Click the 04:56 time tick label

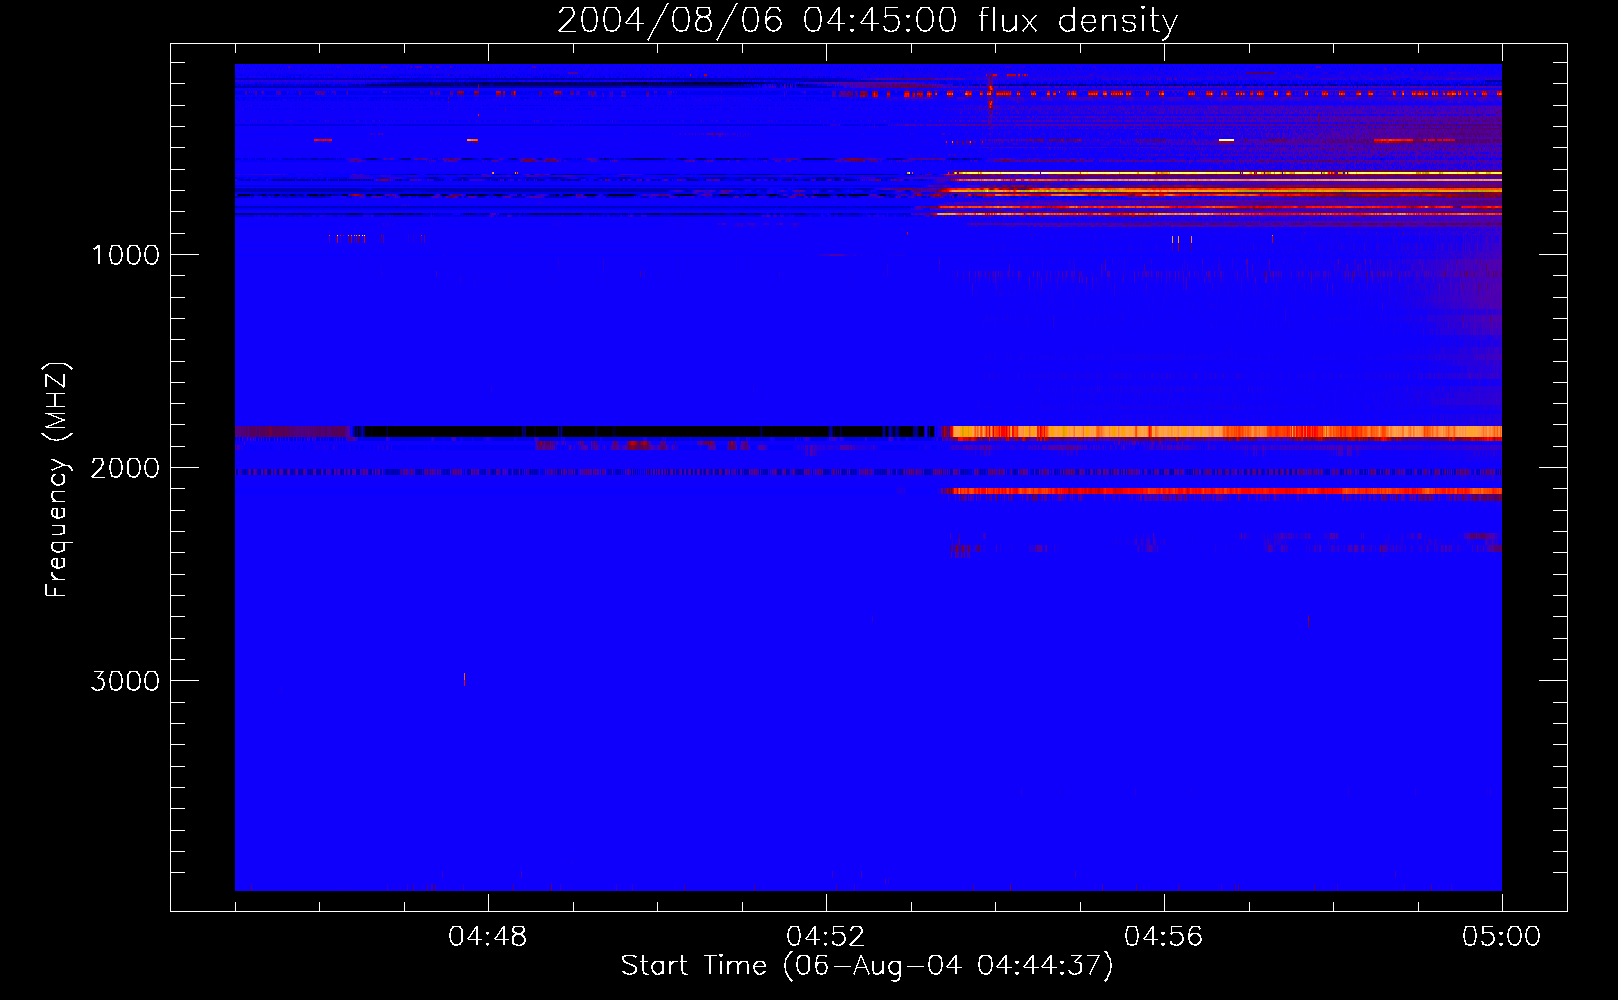tap(1164, 937)
